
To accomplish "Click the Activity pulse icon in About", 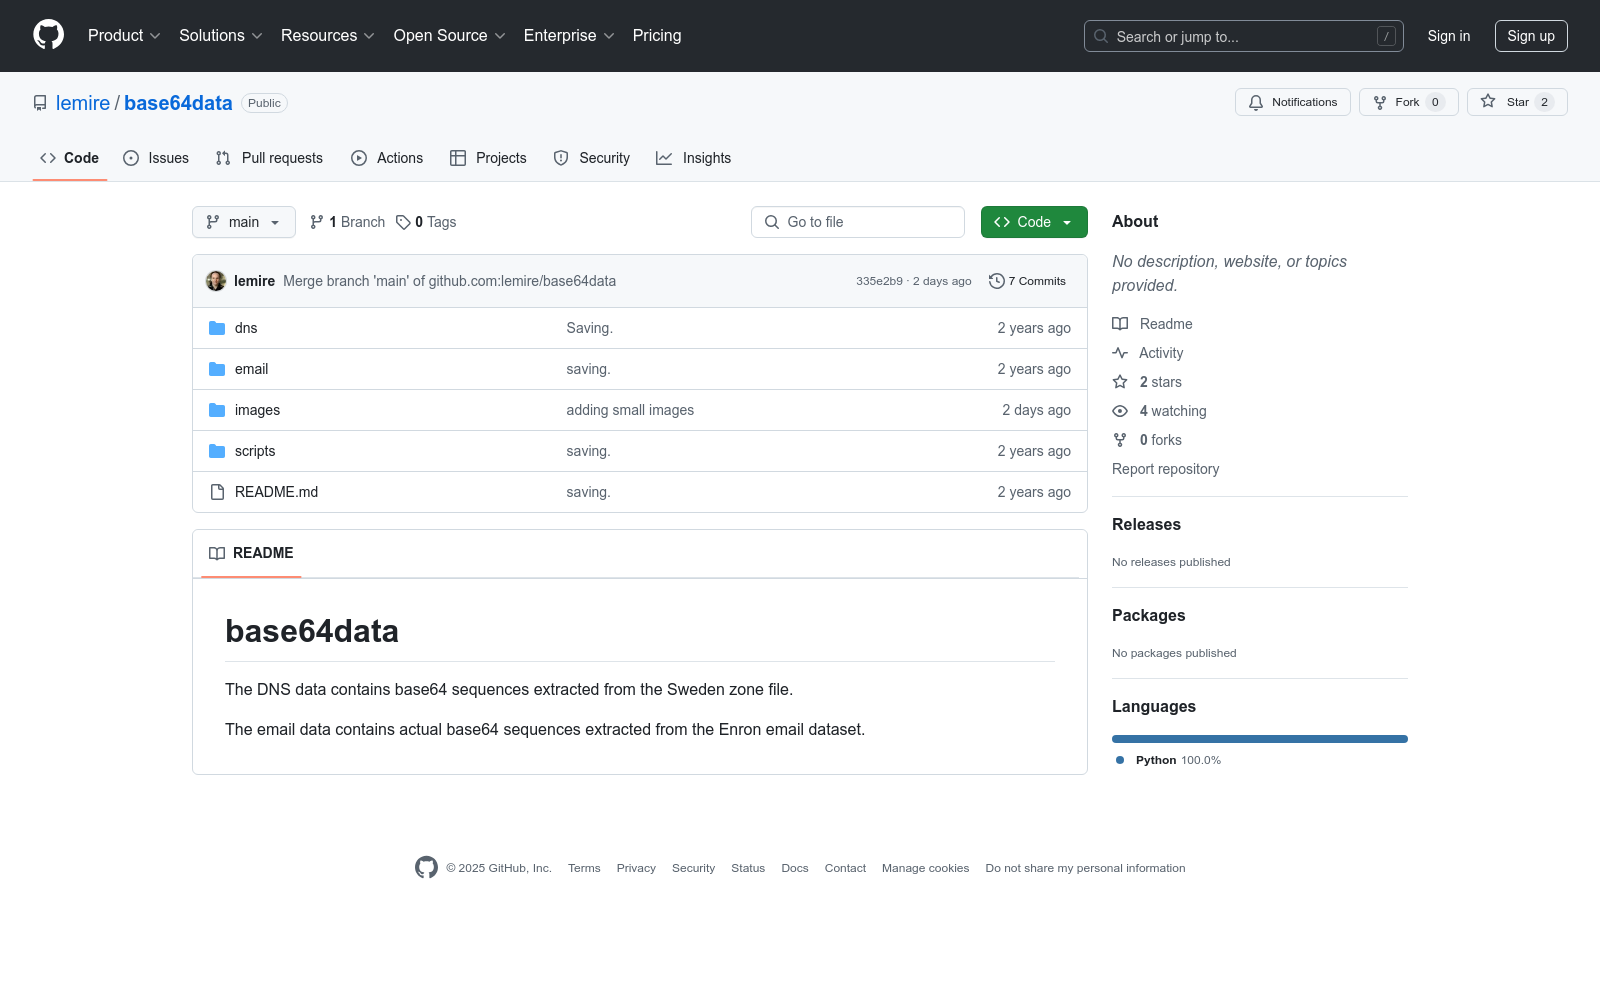I will coord(1120,353).
